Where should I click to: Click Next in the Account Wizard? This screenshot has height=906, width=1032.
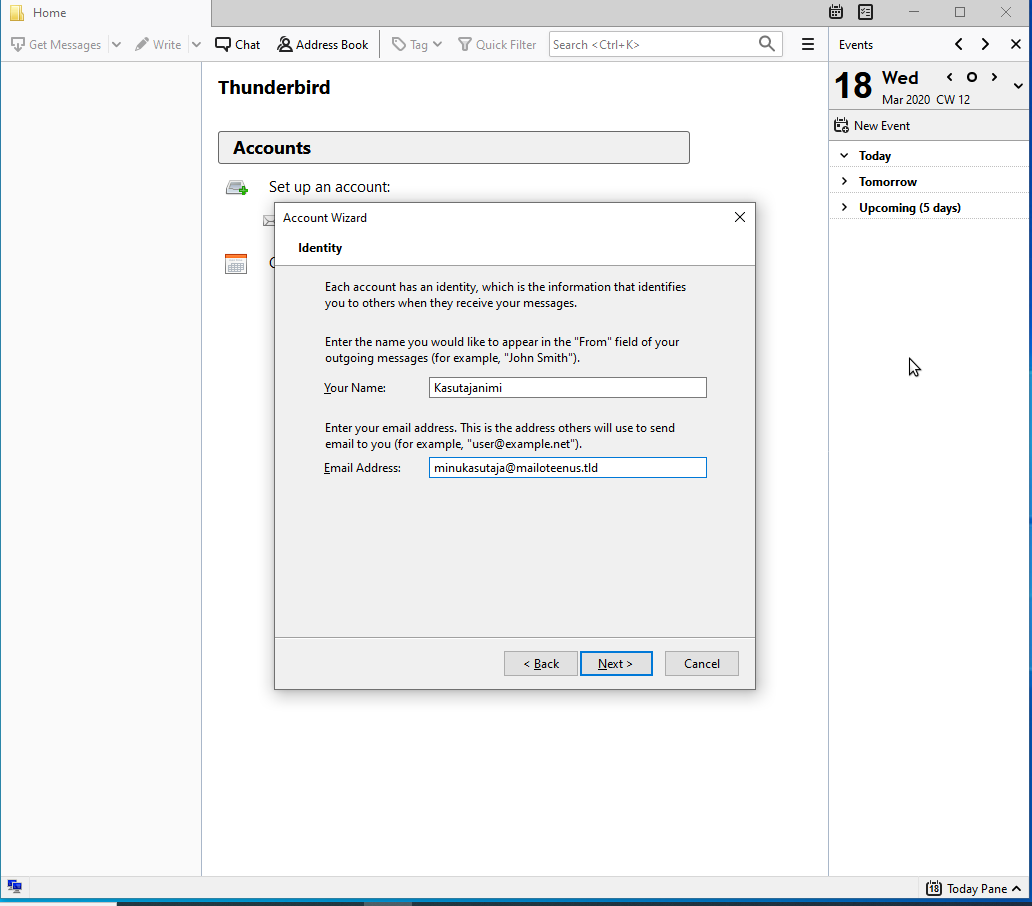(x=616, y=664)
